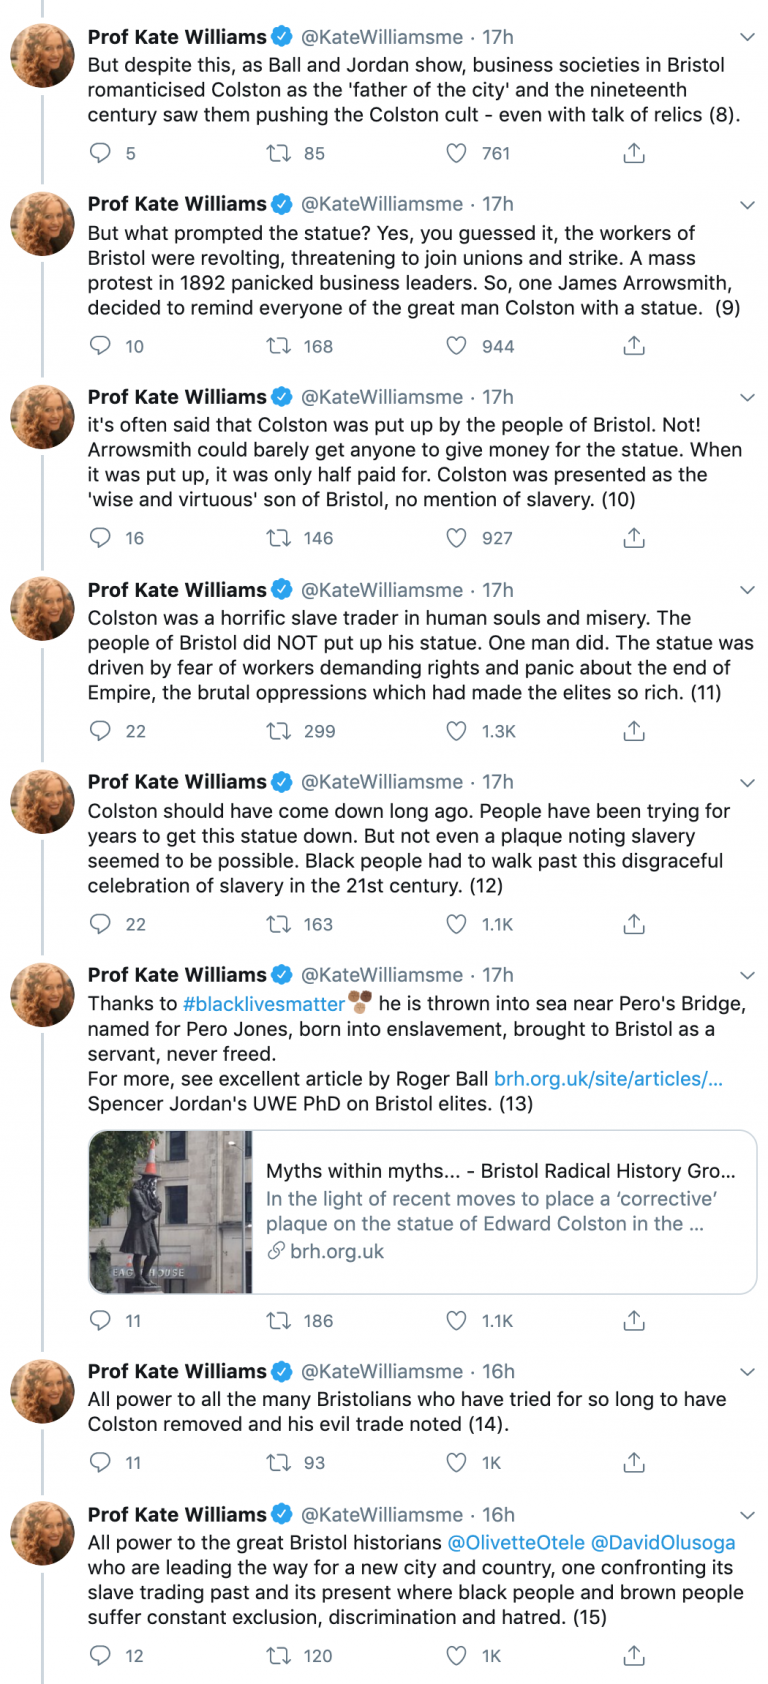Open the chevron menu on tweet (14)
768x1684 pixels.
pos(746,1372)
